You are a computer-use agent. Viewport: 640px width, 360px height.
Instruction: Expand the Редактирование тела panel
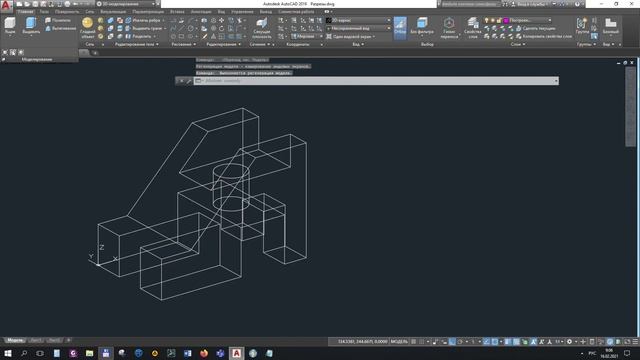(137, 44)
